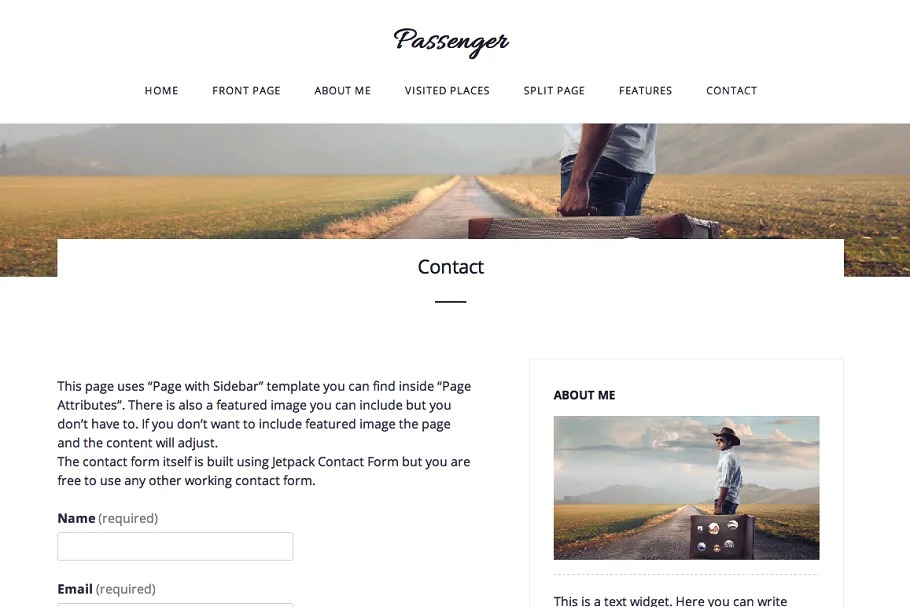
Task: Click the intro paragraph about Page with Sidebar
Action: click(x=264, y=414)
